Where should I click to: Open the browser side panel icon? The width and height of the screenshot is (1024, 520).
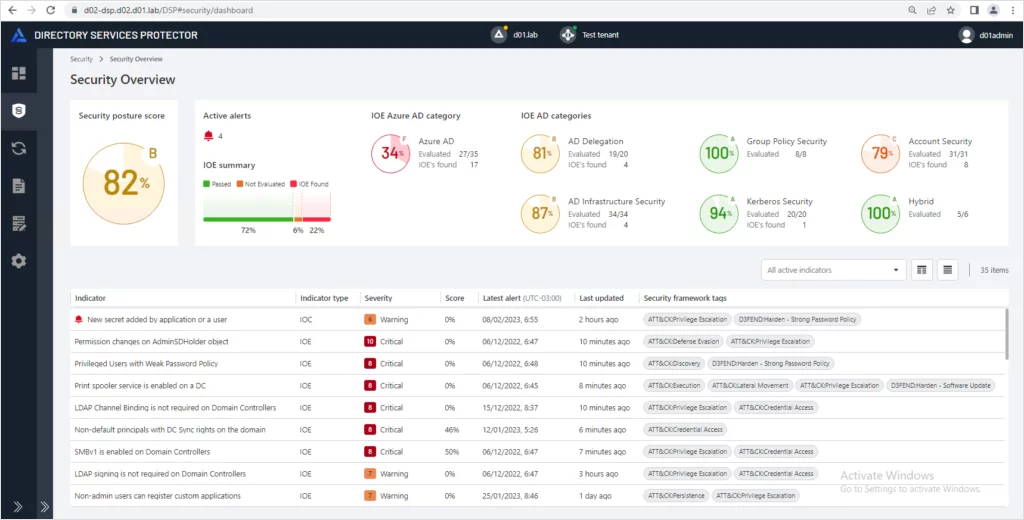coord(974,10)
